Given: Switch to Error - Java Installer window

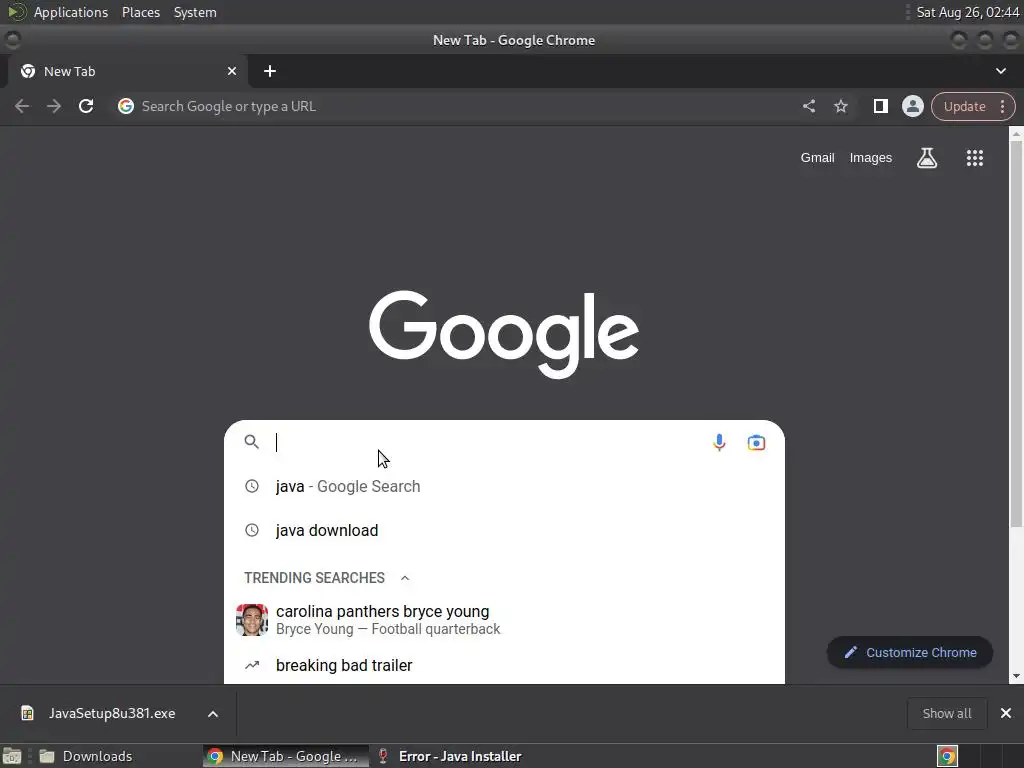Looking at the screenshot, I should (460, 756).
